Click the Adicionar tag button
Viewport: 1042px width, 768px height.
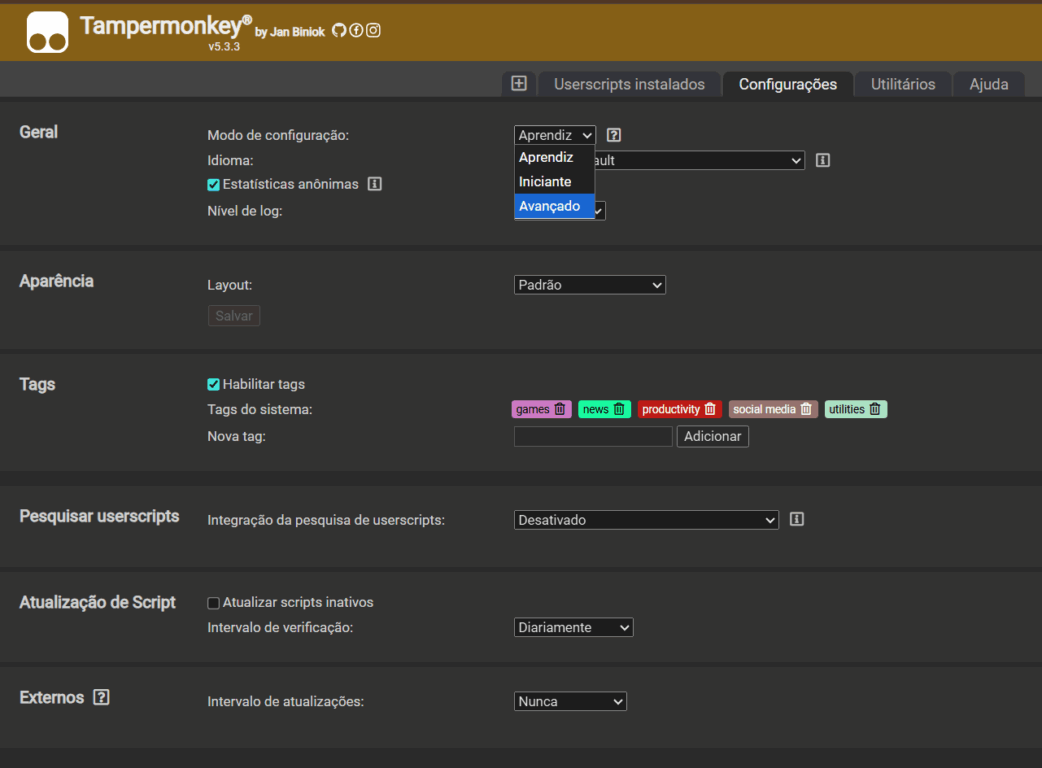coord(712,436)
